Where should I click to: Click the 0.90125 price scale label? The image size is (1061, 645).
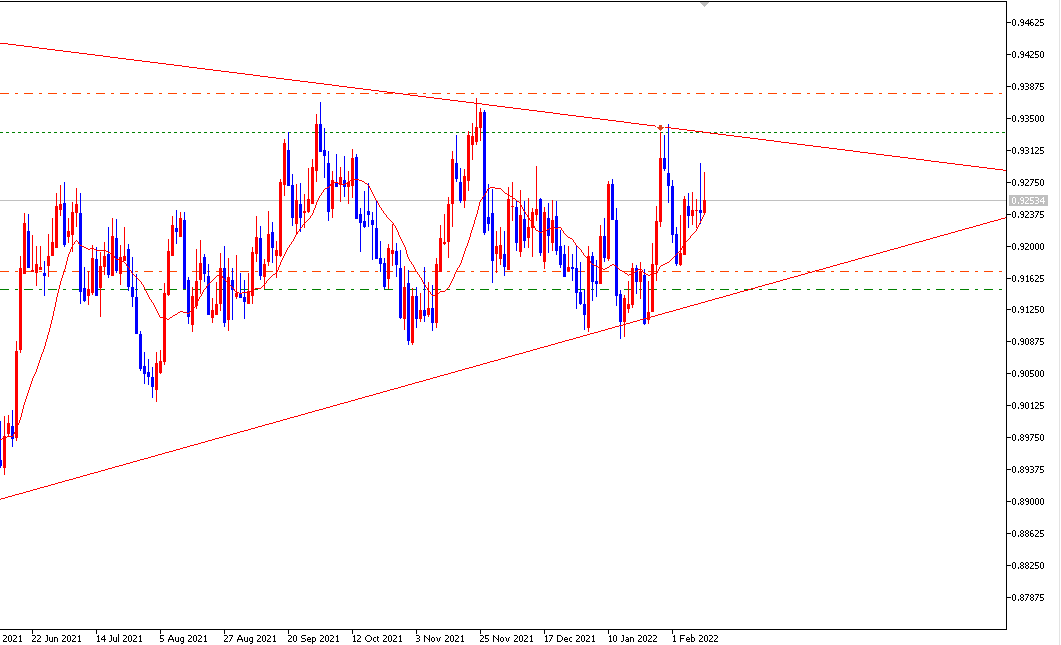(x=1028, y=405)
